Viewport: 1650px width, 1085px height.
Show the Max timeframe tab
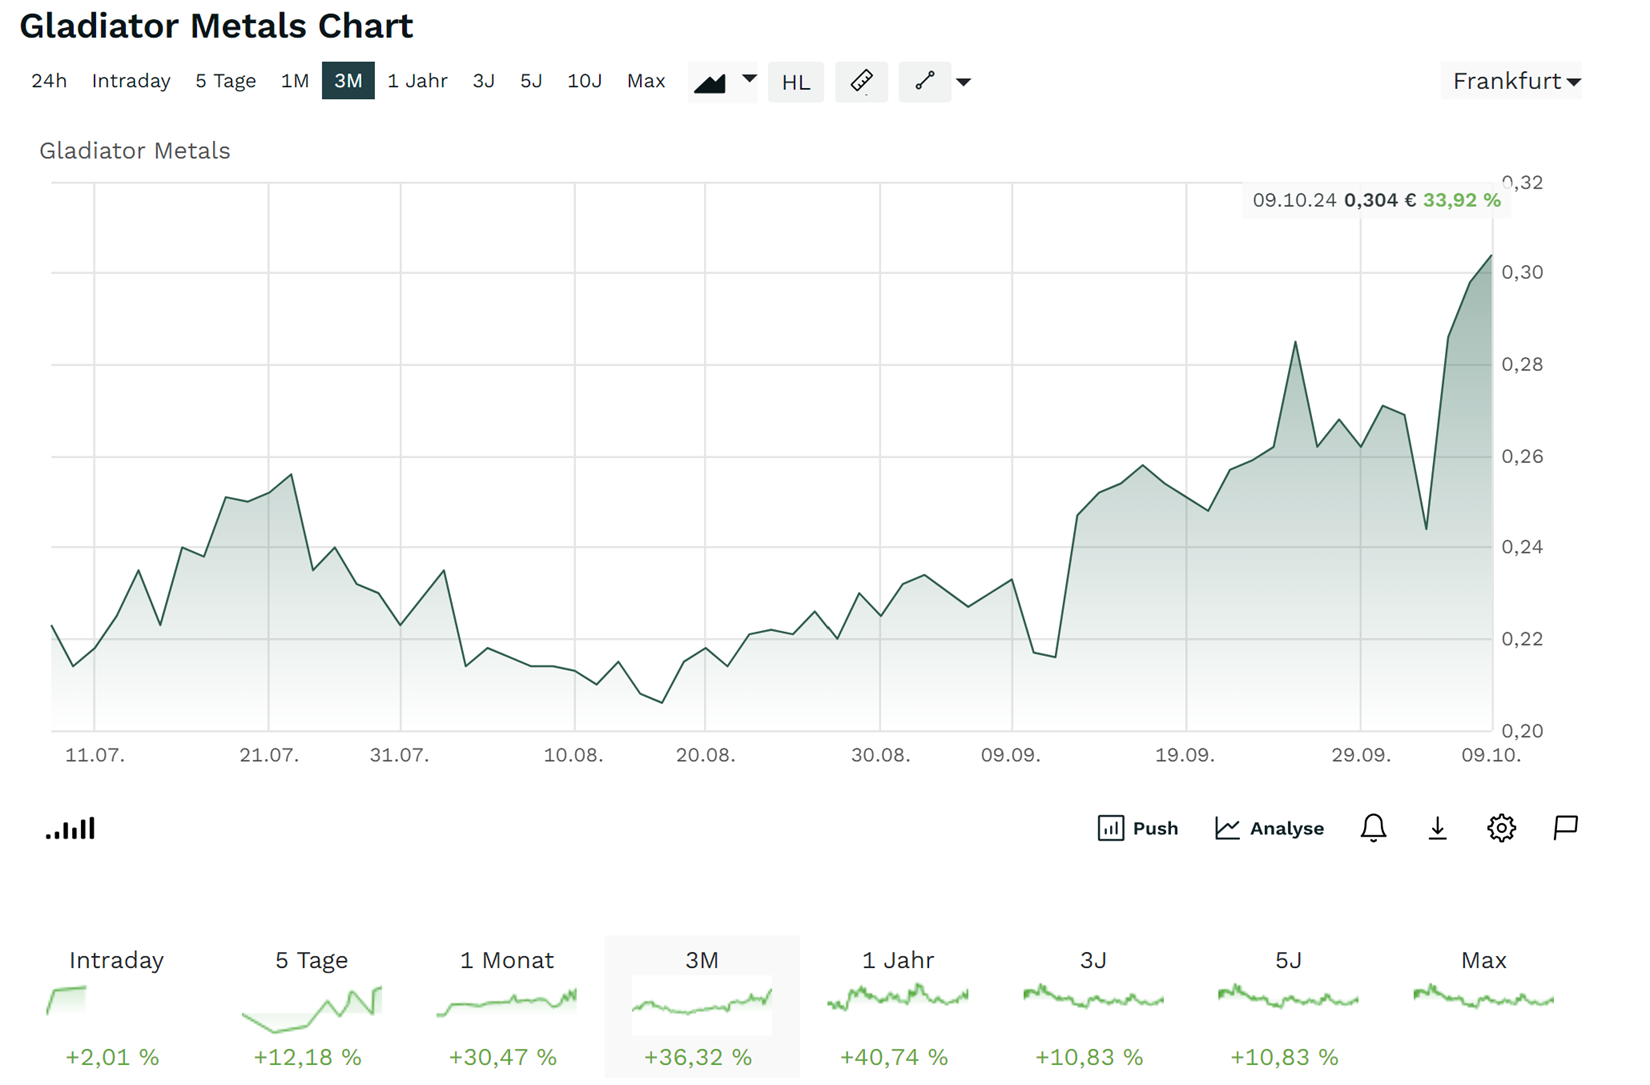646,81
